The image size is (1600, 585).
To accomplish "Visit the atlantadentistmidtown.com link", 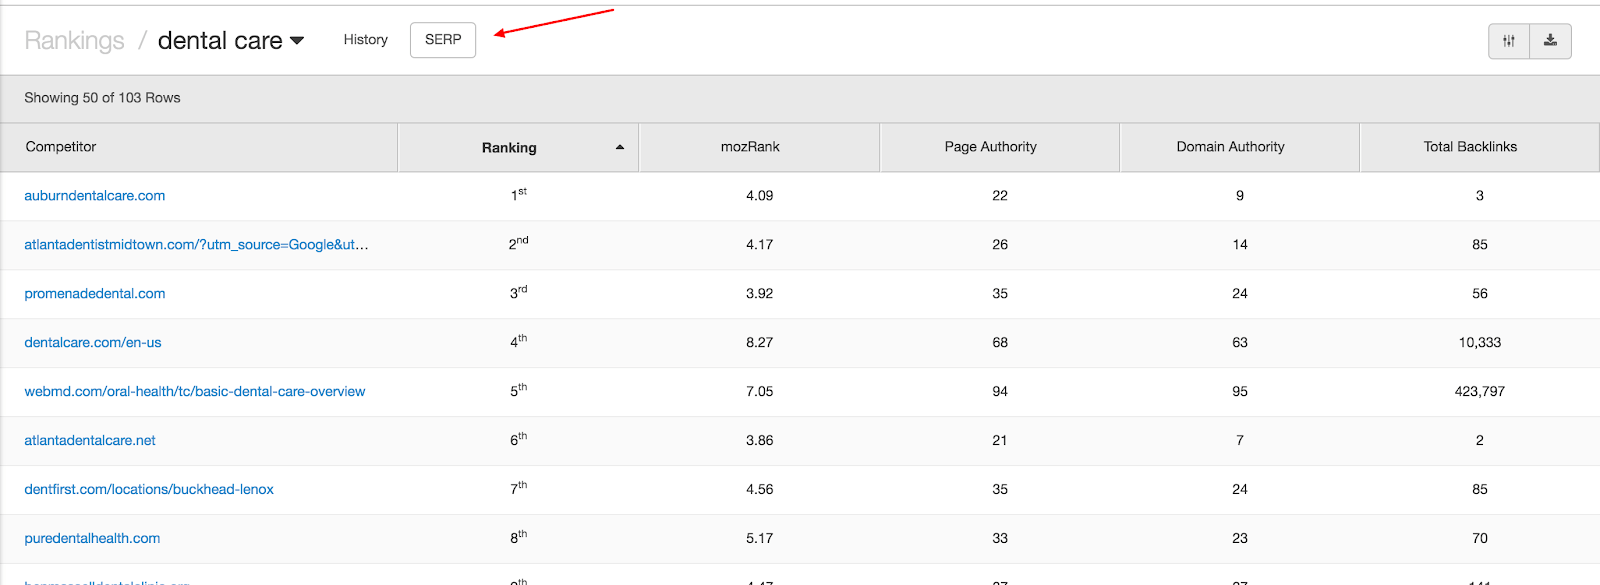I will (x=196, y=245).
